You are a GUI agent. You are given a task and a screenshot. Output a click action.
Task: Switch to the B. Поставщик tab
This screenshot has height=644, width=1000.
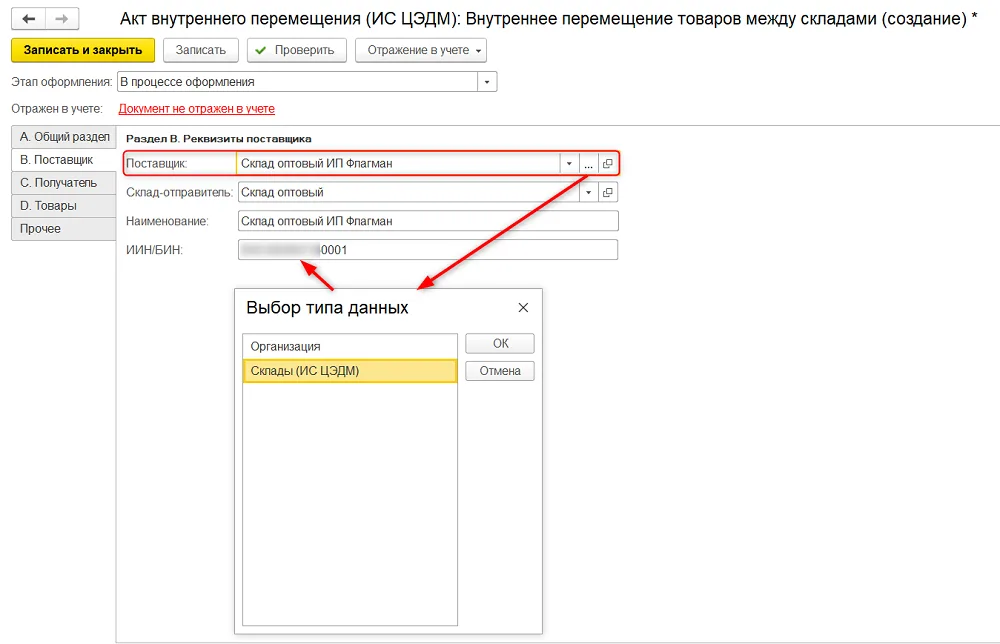pos(64,160)
